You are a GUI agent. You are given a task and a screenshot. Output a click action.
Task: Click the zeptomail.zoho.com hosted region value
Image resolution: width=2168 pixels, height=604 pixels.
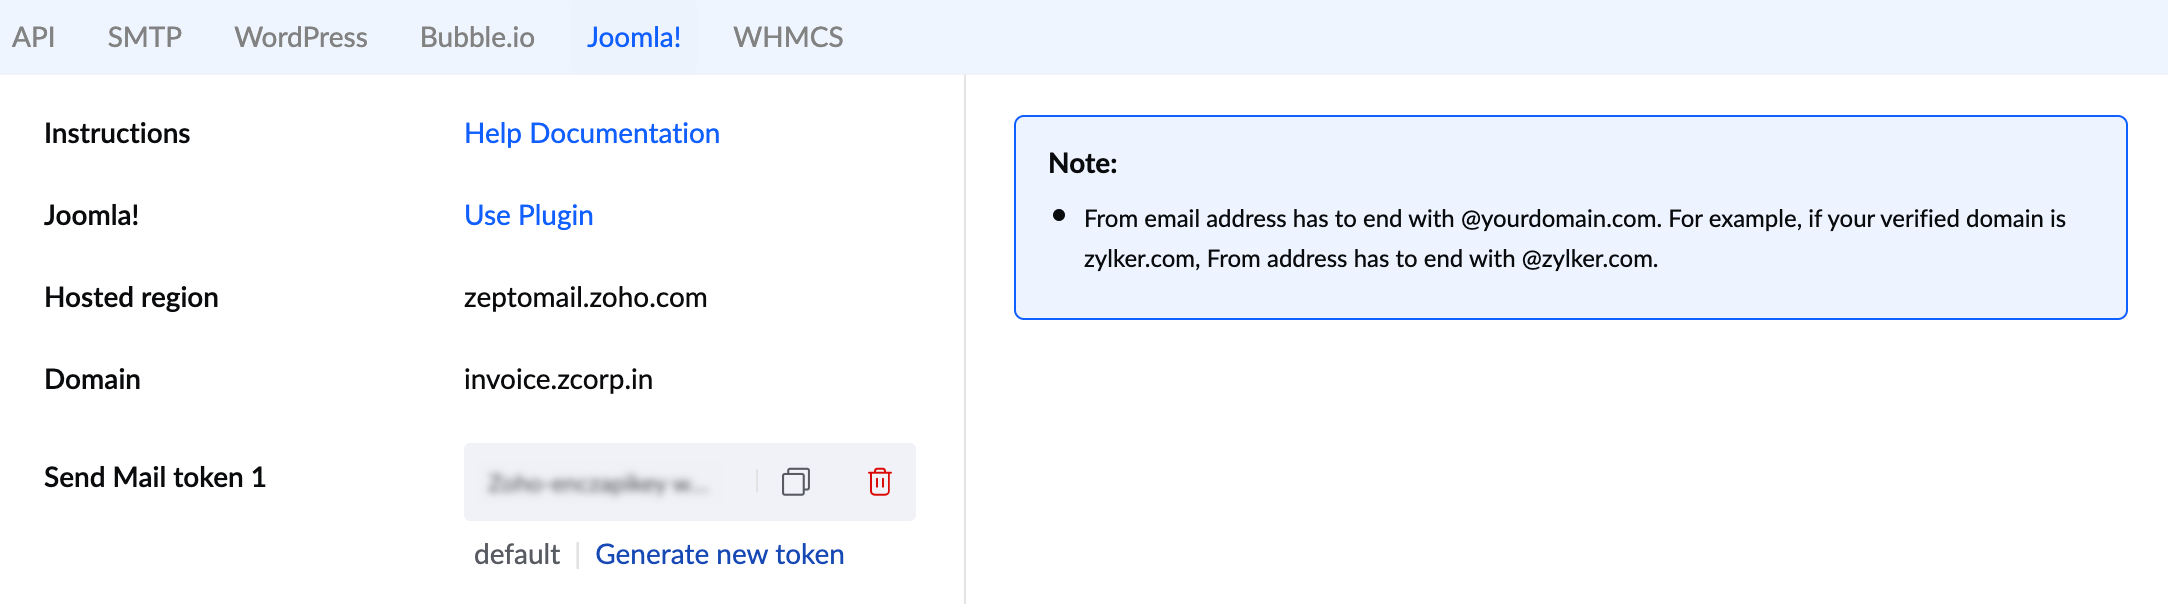pyautogui.click(x=585, y=297)
